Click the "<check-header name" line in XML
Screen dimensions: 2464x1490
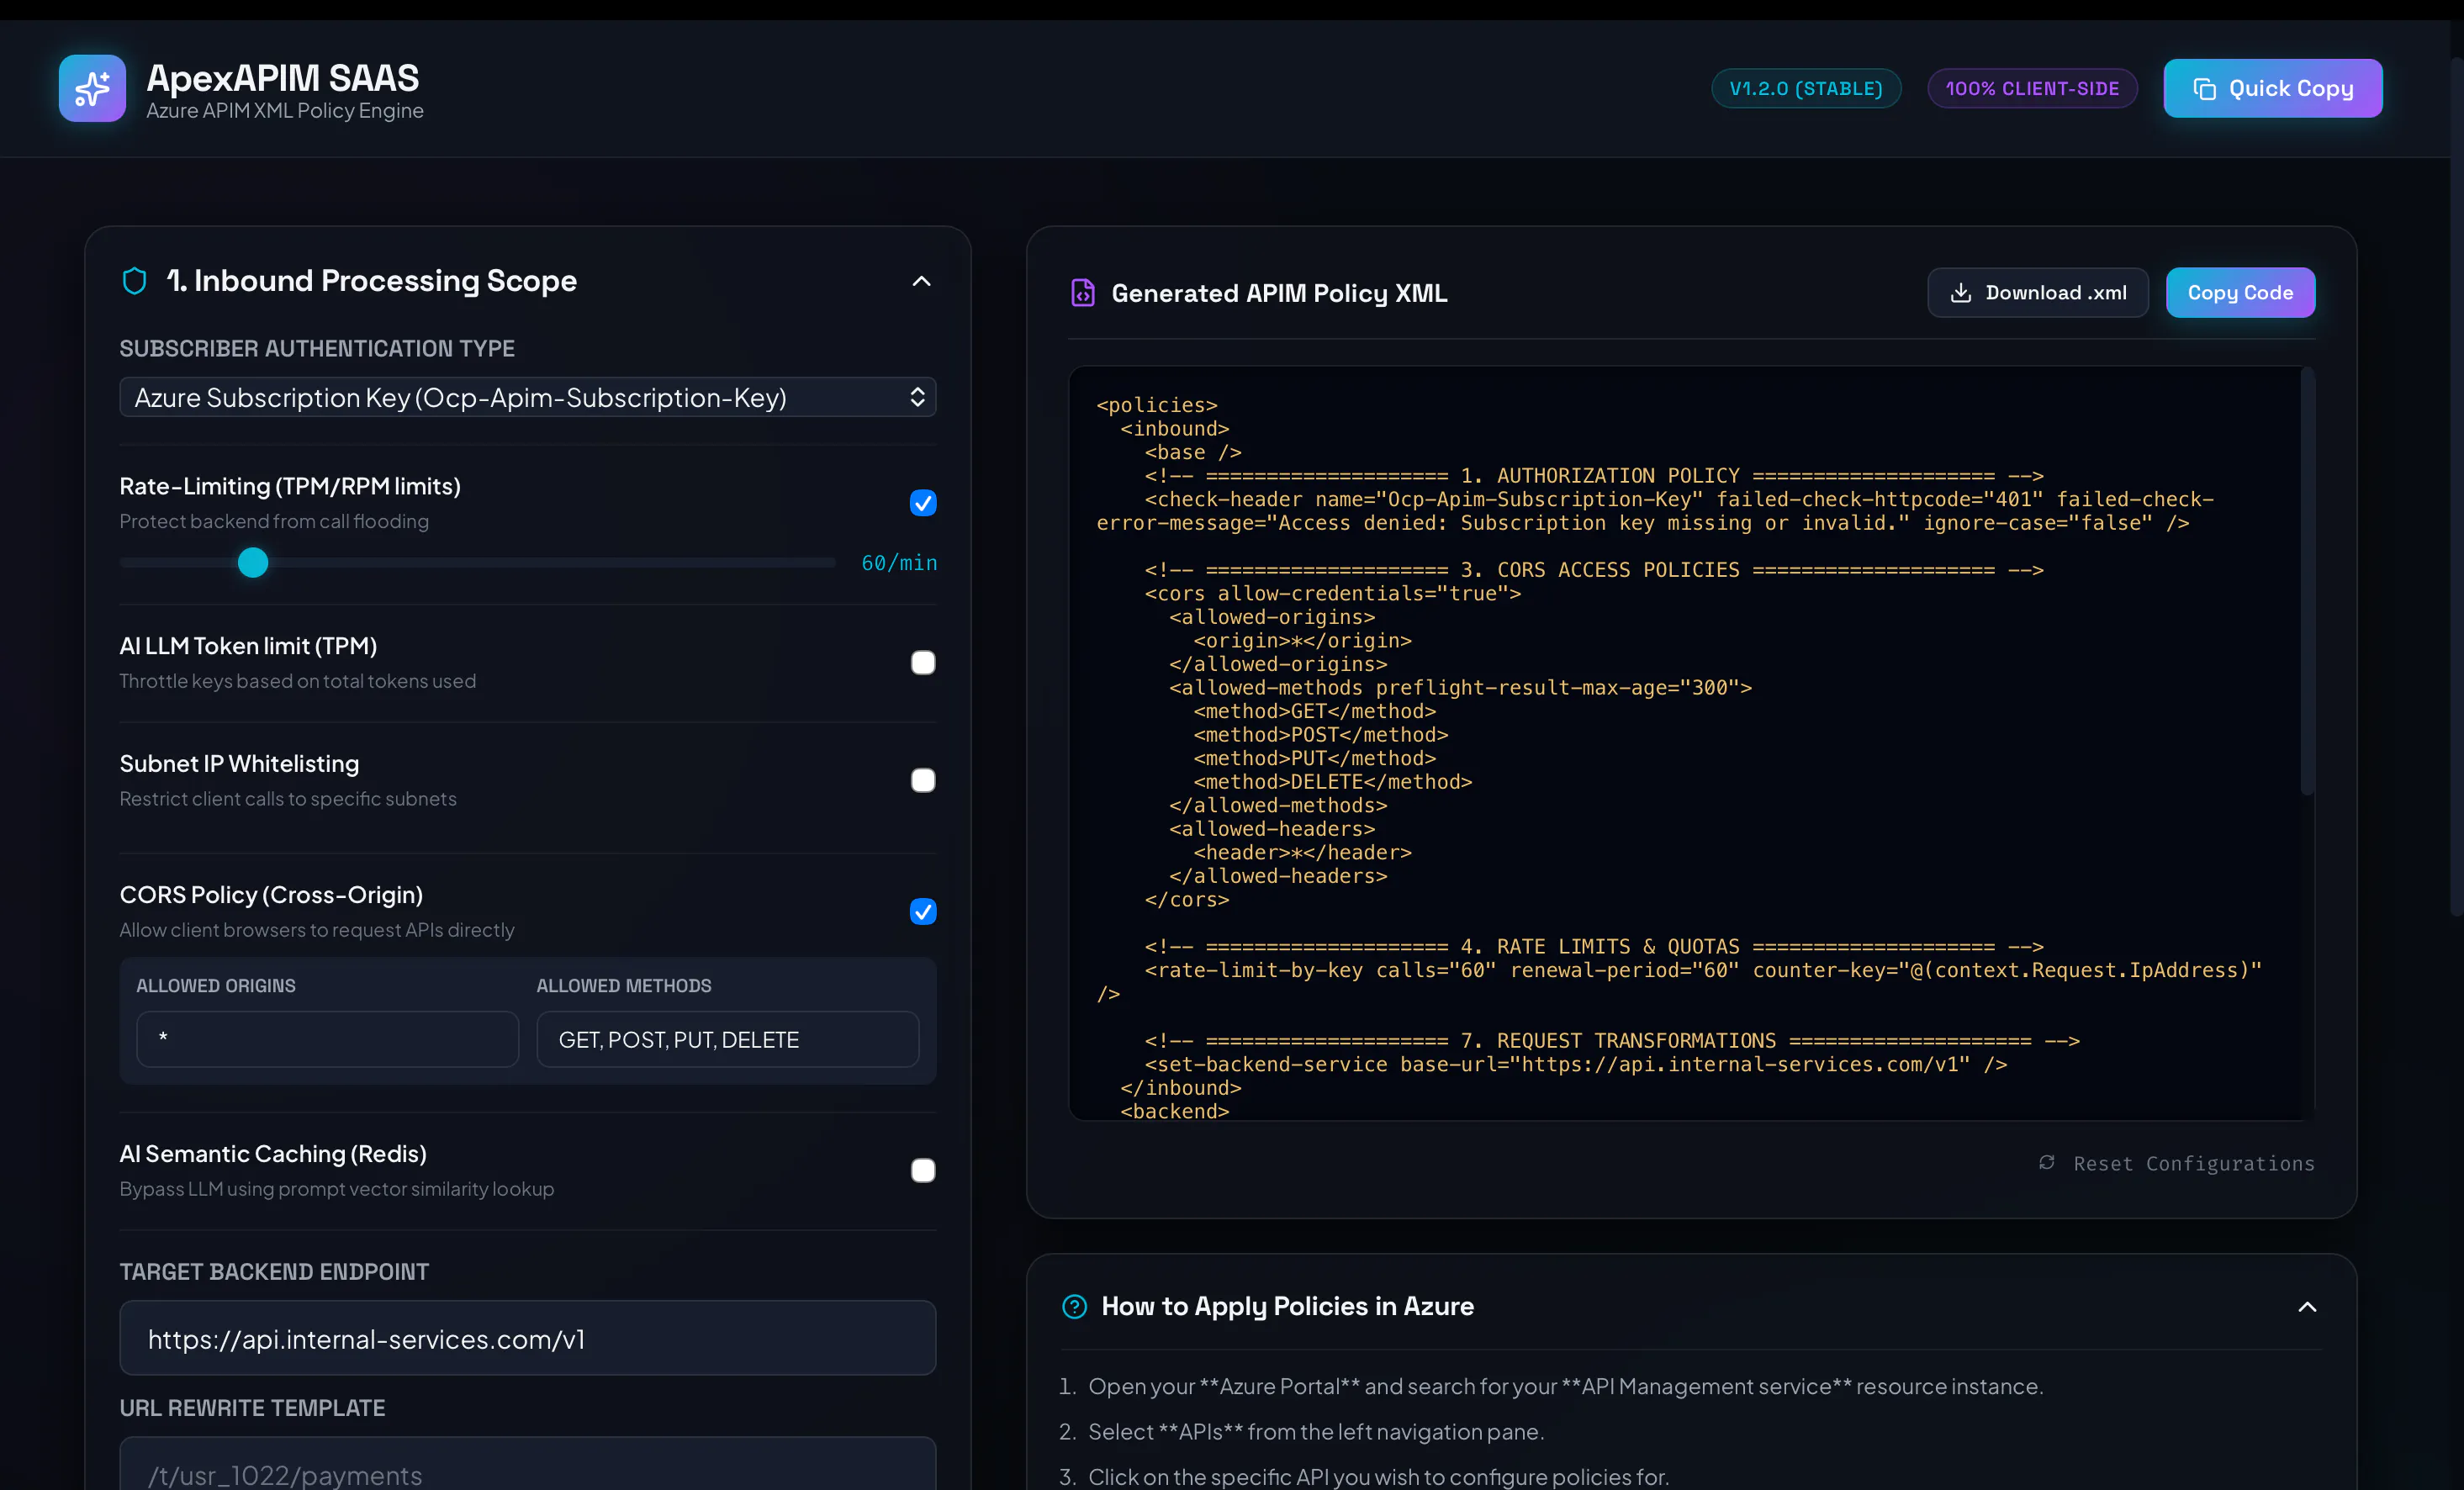tap(1655, 510)
